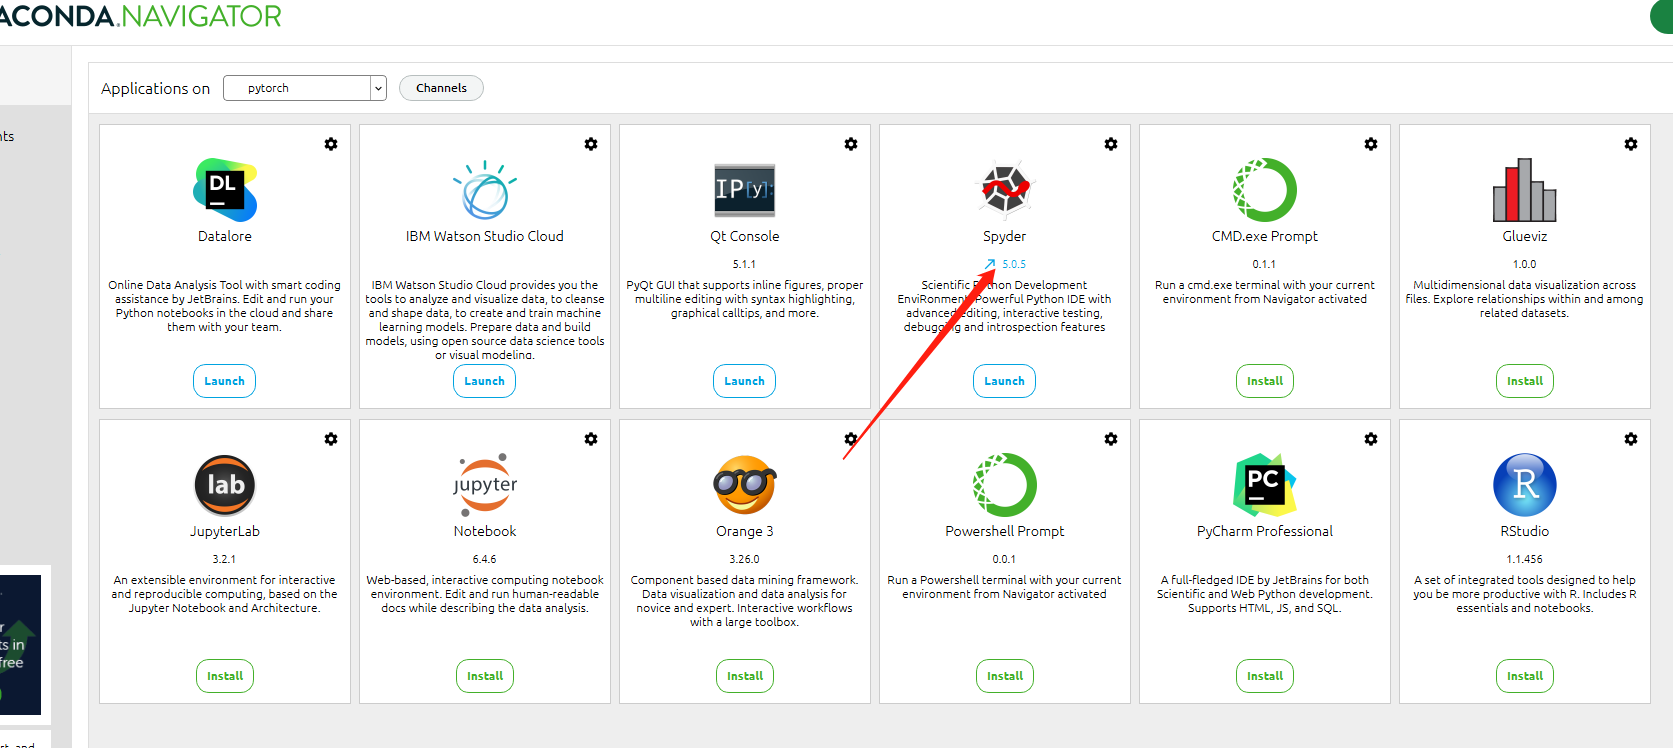Select the PyCharm Professional icon
The width and height of the screenshot is (1673, 748).
point(1265,485)
